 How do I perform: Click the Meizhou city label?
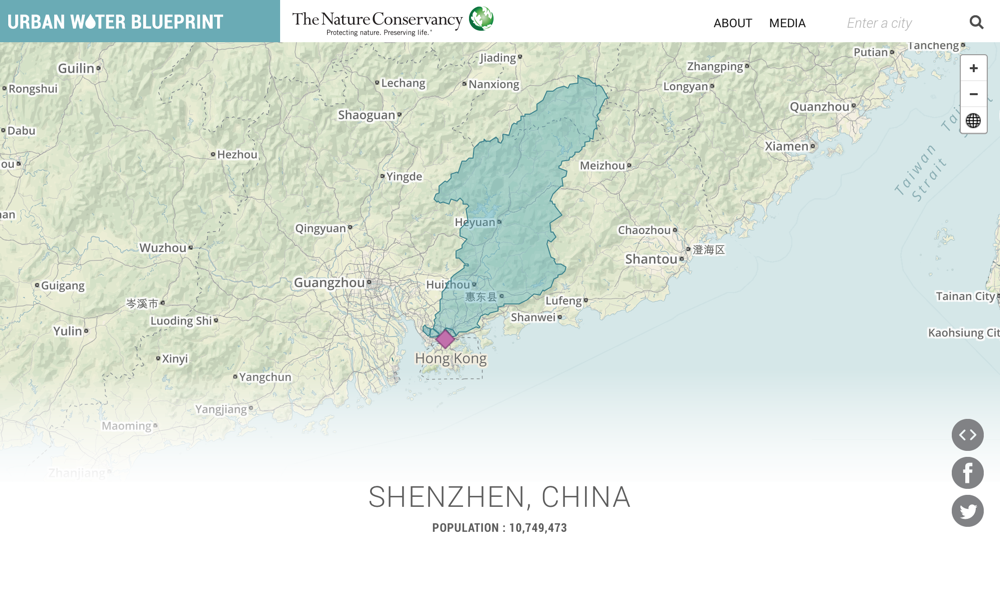602,165
